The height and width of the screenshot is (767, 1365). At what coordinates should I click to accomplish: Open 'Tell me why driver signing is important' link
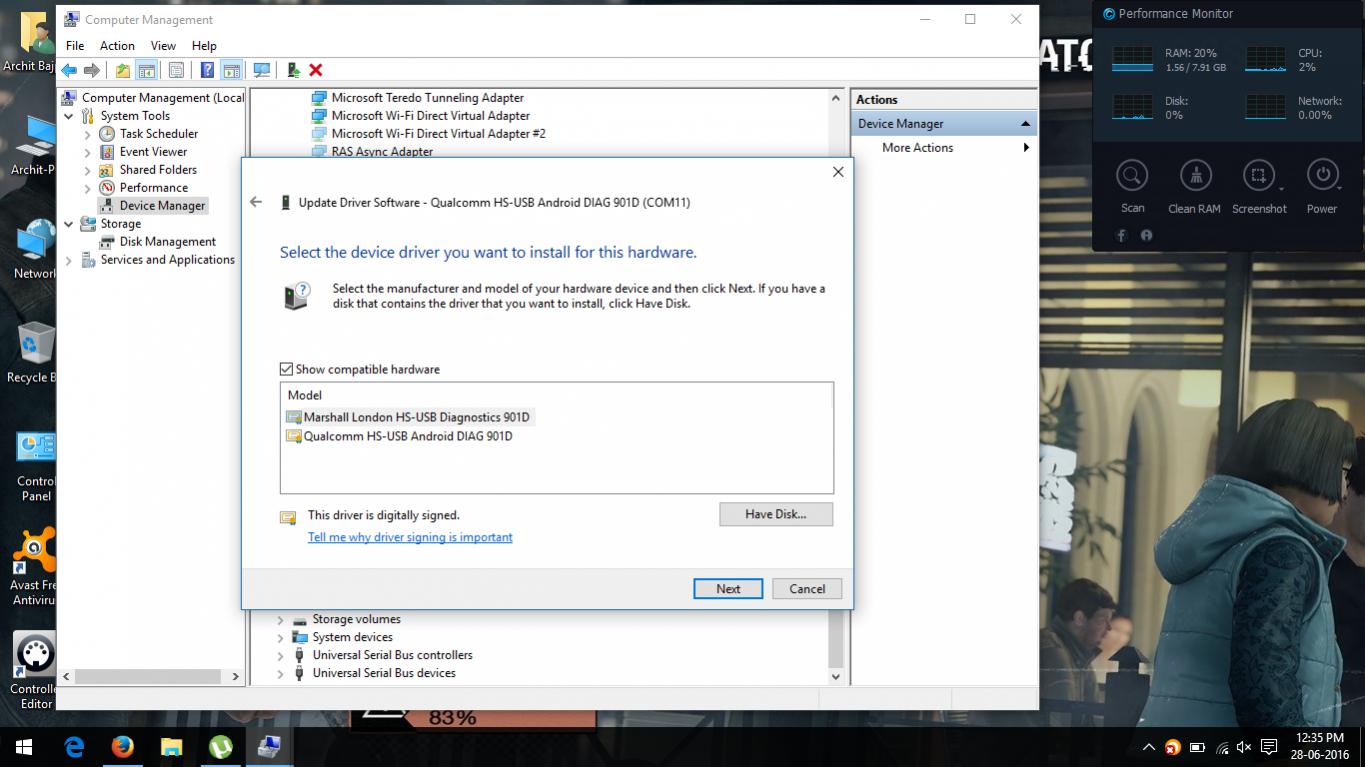coord(410,537)
